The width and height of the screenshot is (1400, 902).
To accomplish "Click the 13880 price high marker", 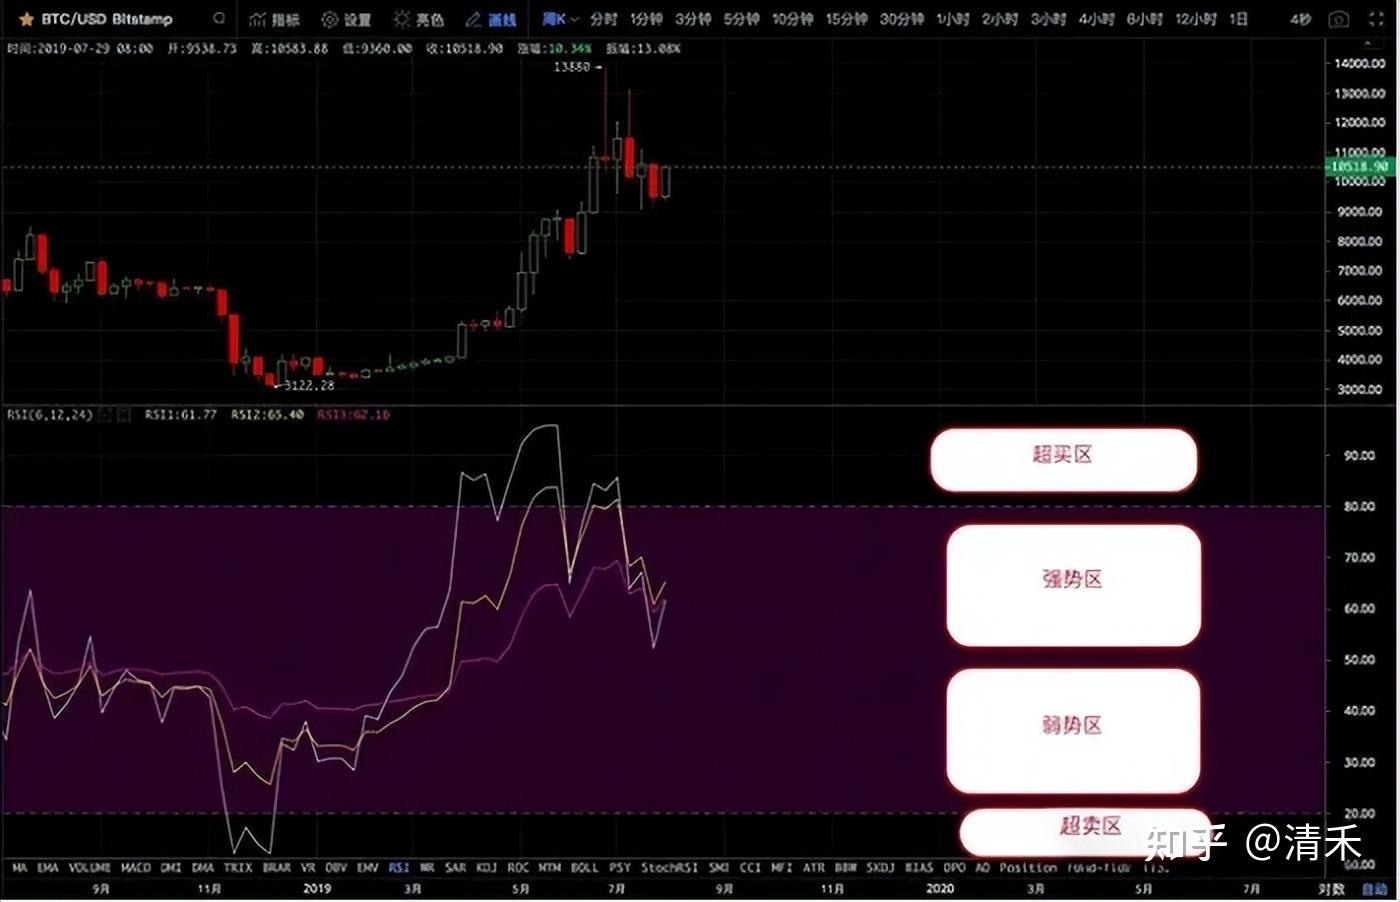I will (x=574, y=67).
